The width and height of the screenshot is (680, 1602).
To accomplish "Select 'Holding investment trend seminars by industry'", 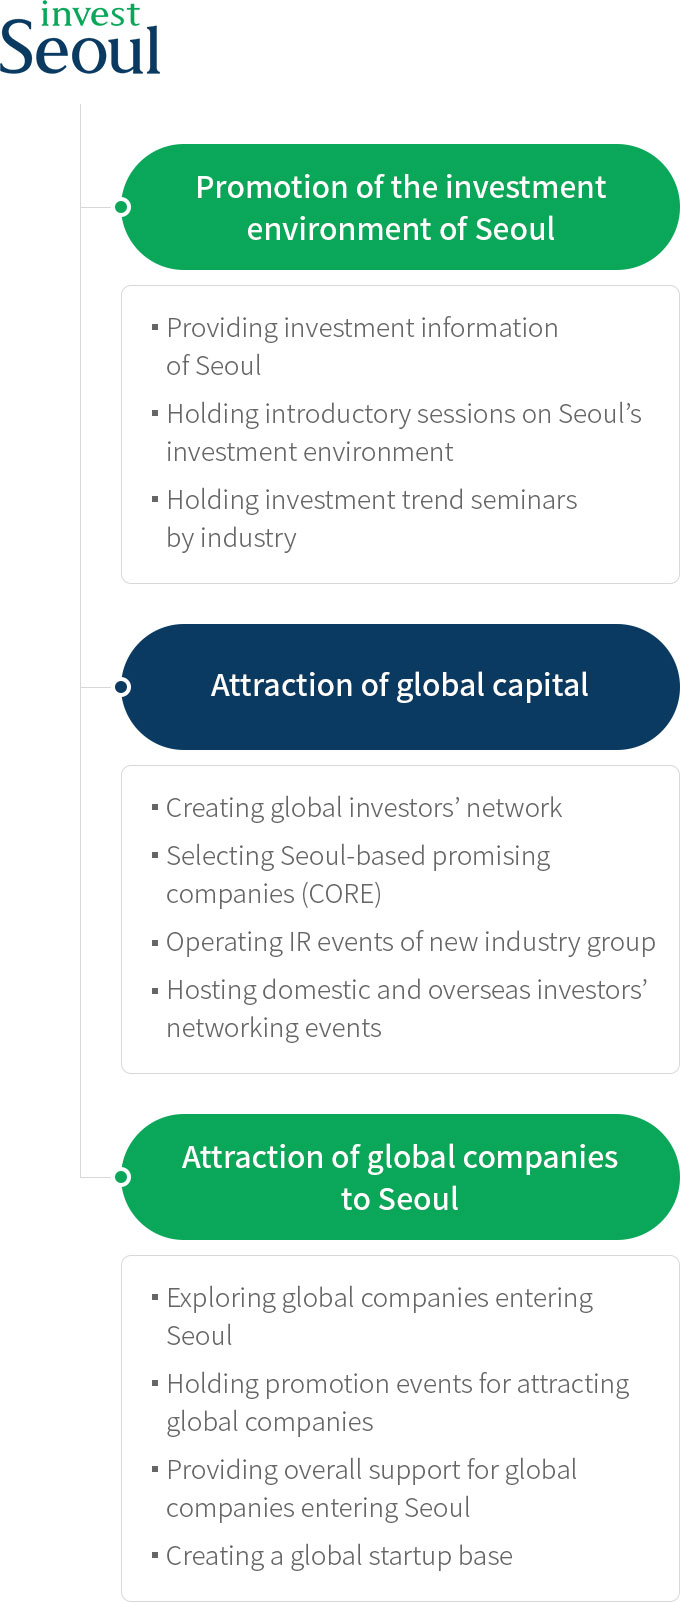I will pyautogui.click(x=371, y=518).
